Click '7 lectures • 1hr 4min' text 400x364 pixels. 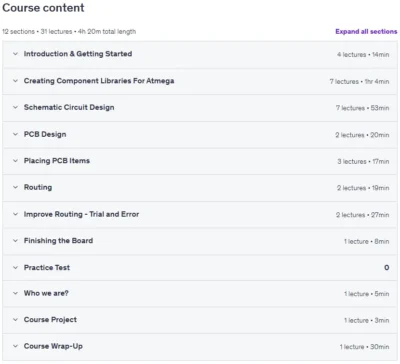(x=359, y=81)
